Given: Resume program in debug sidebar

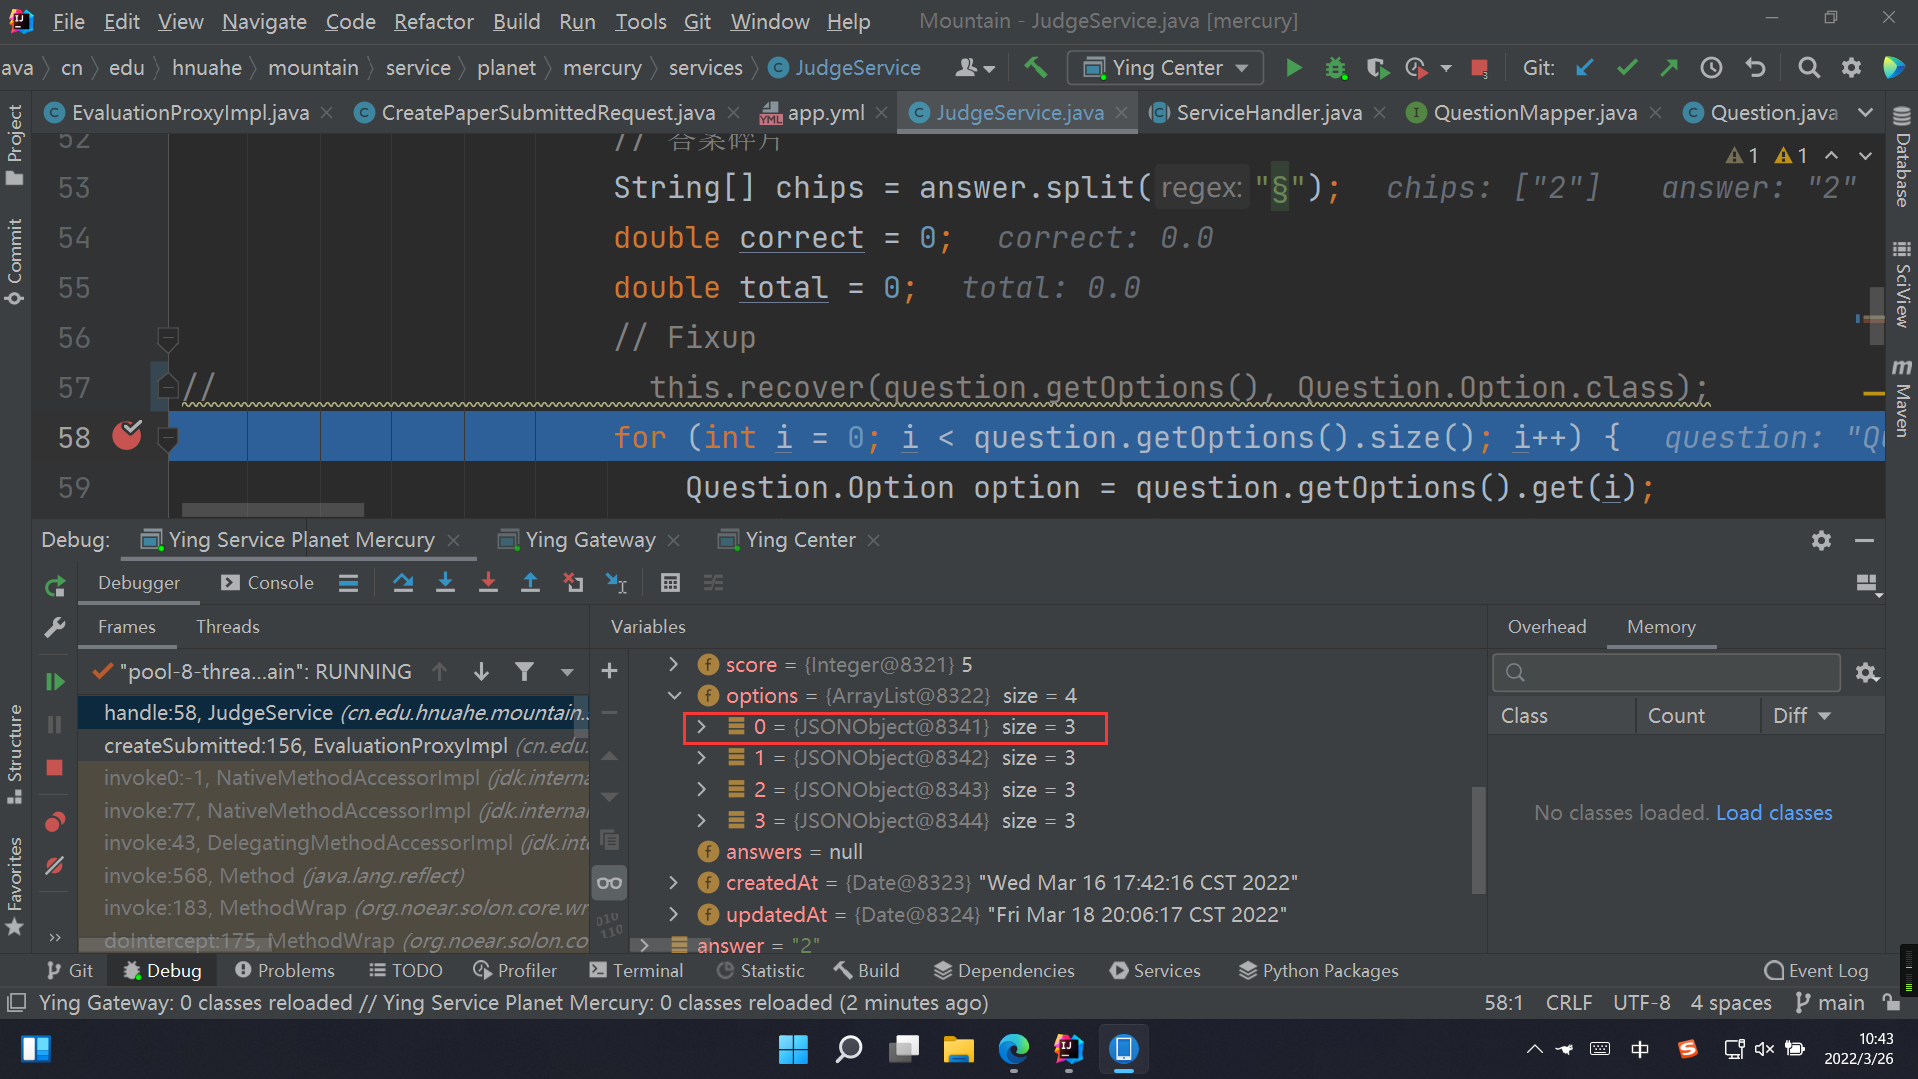Looking at the screenshot, I should tap(55, 682).
